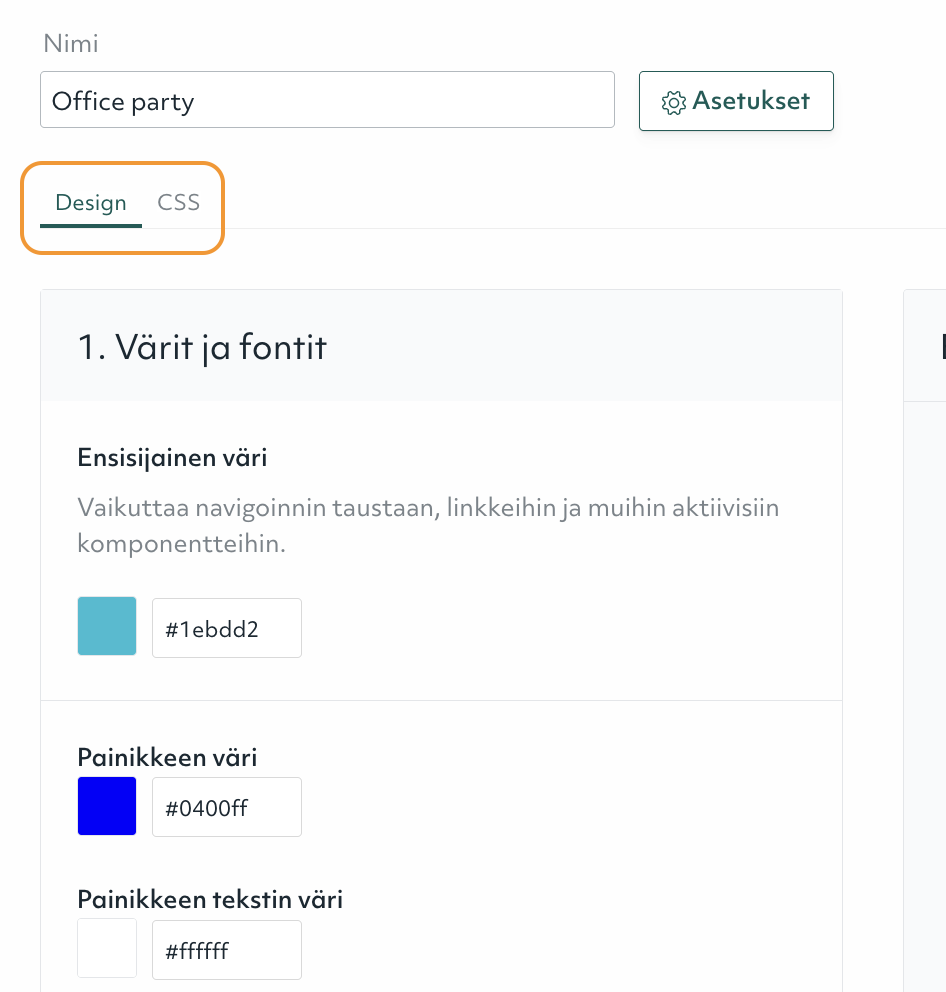Switch to the CSS tab

point(178,201)
